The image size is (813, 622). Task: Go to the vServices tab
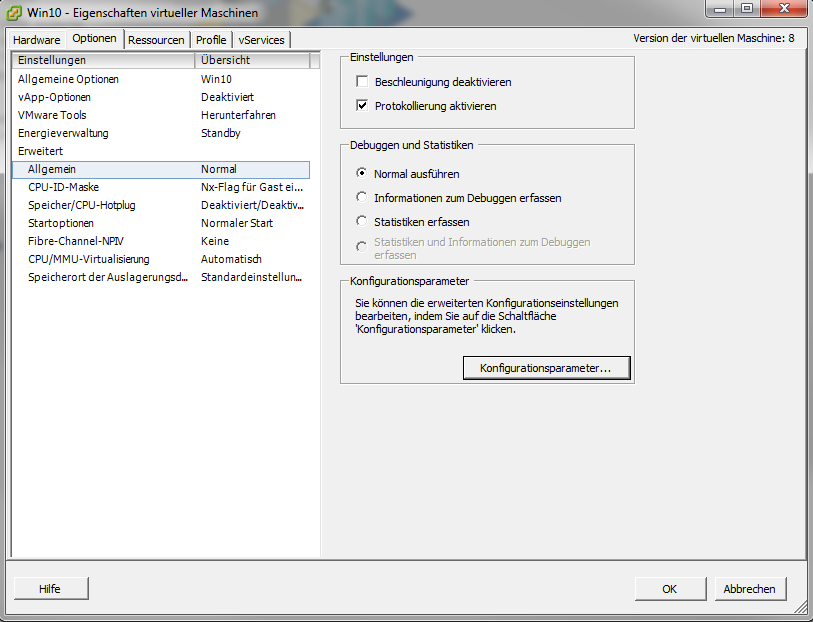click(262, 40)
